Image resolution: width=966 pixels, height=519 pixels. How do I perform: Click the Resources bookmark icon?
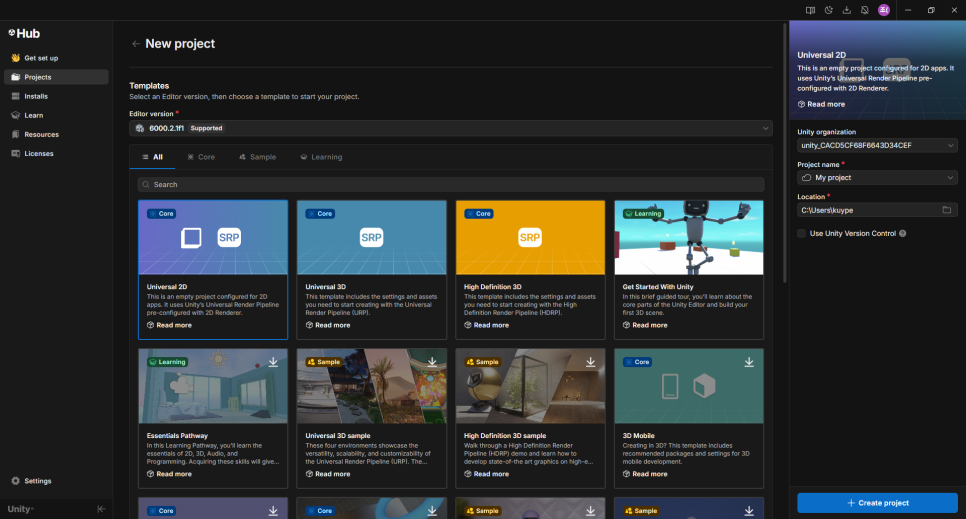coord(15,134)
